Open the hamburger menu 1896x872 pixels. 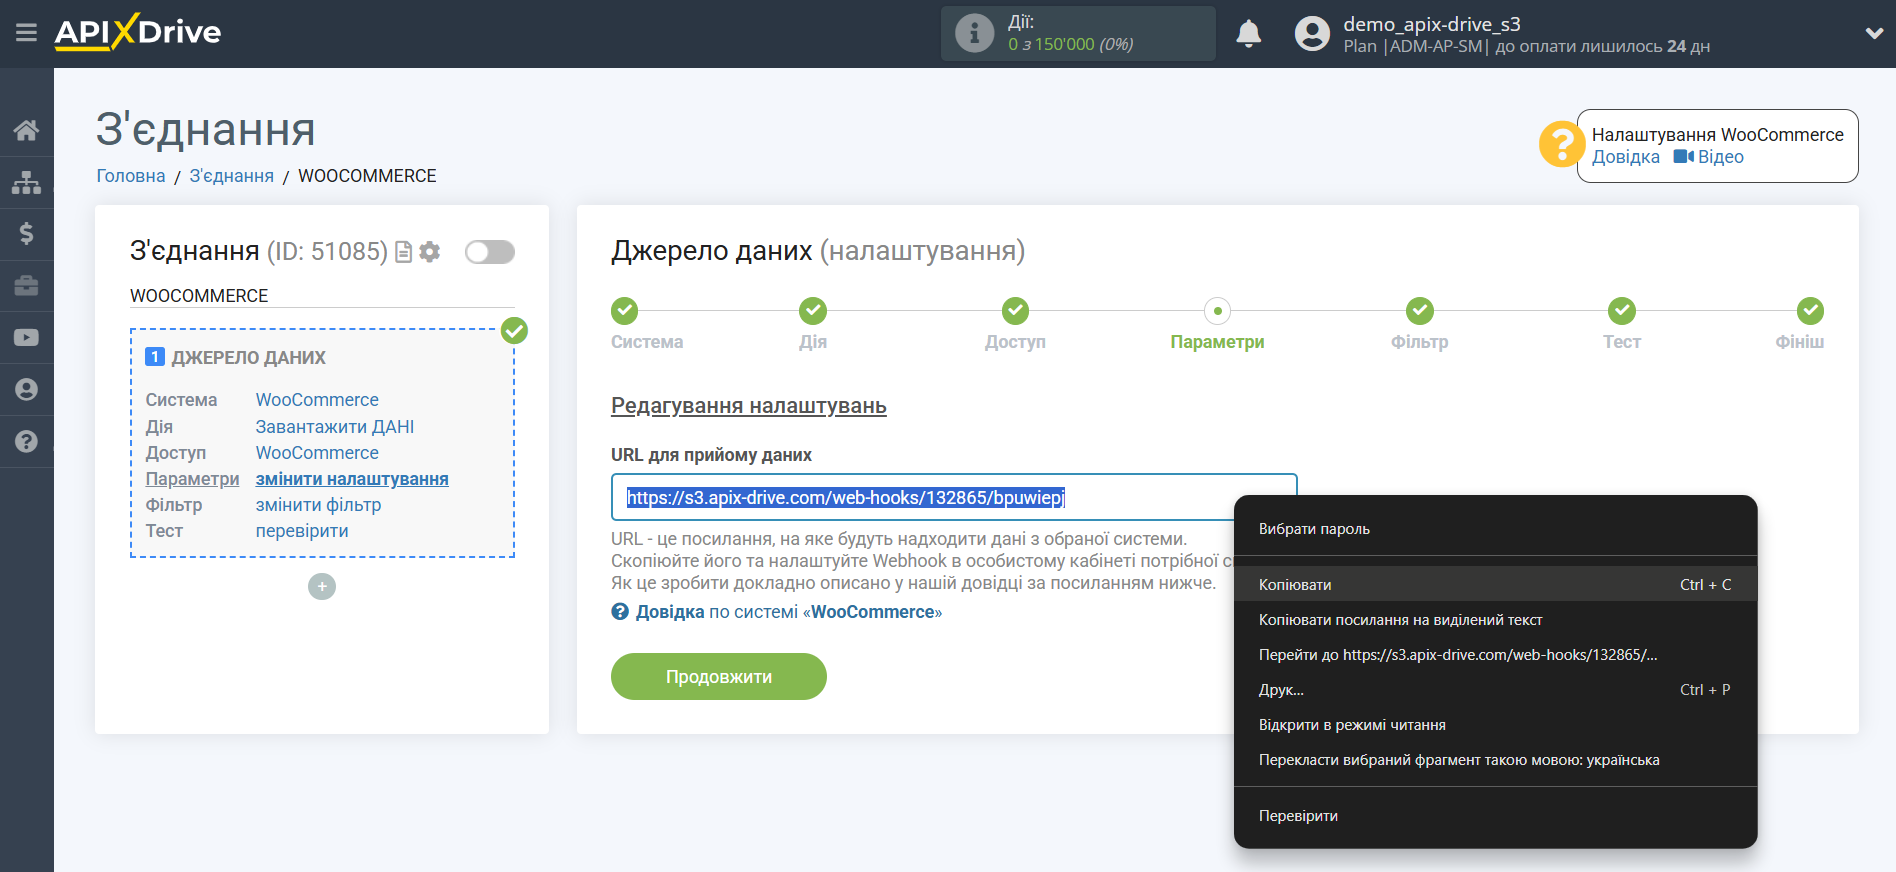[27, 33]
